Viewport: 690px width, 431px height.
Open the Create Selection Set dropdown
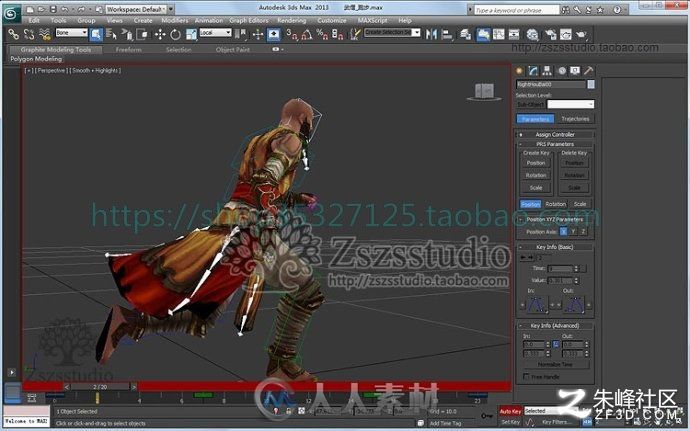tap(392, 33)
